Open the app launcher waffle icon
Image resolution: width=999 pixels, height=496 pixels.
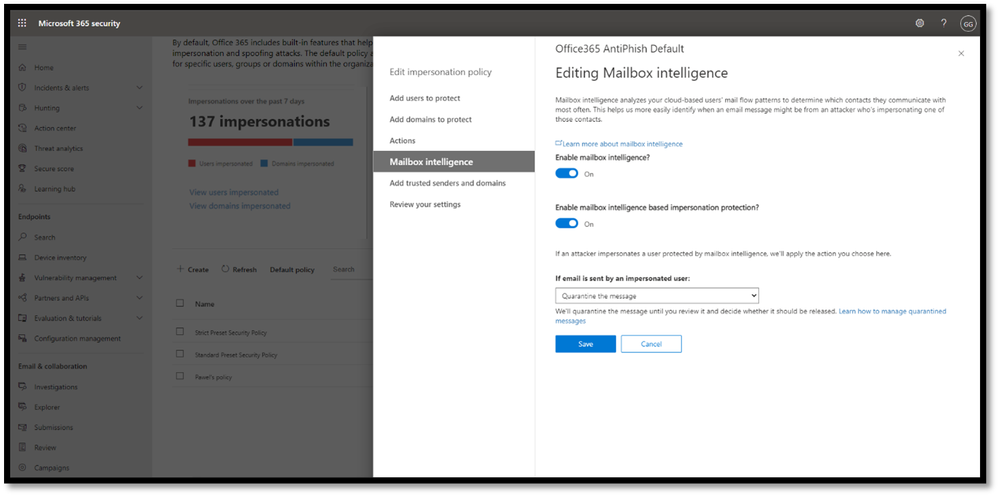pyautogui.click(x=22, y=24)
